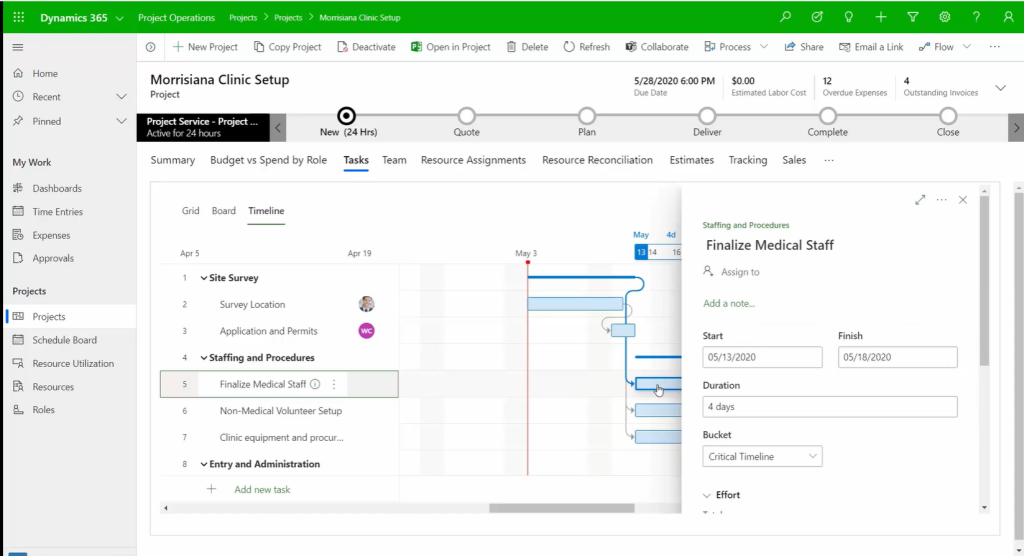The width and height of the screenshot is (1024, 556).
Task: Click the search magnifier icon in header
Action: click(x=786, y=17)
